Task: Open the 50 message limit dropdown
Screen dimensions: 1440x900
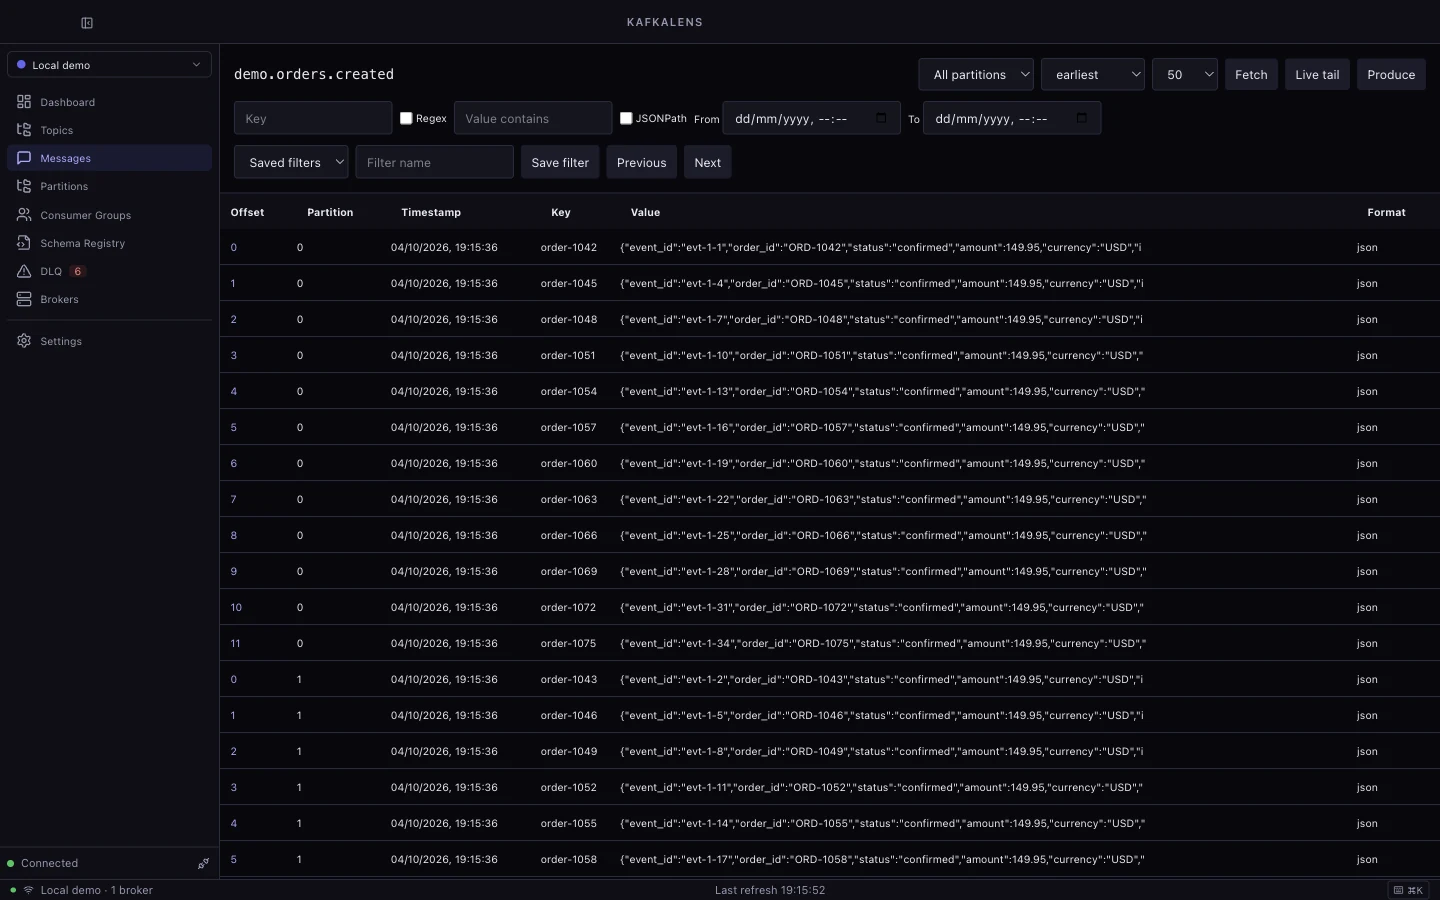Action: coord(1185,75)
